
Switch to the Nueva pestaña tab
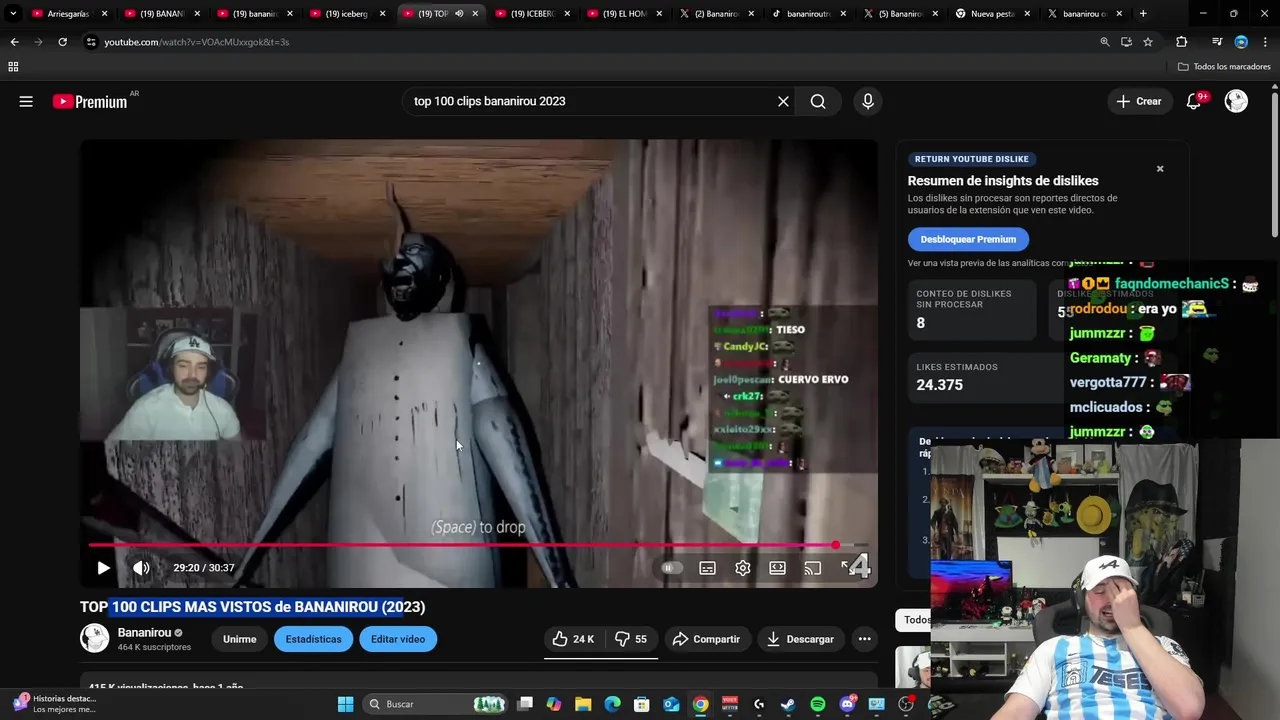993,14
